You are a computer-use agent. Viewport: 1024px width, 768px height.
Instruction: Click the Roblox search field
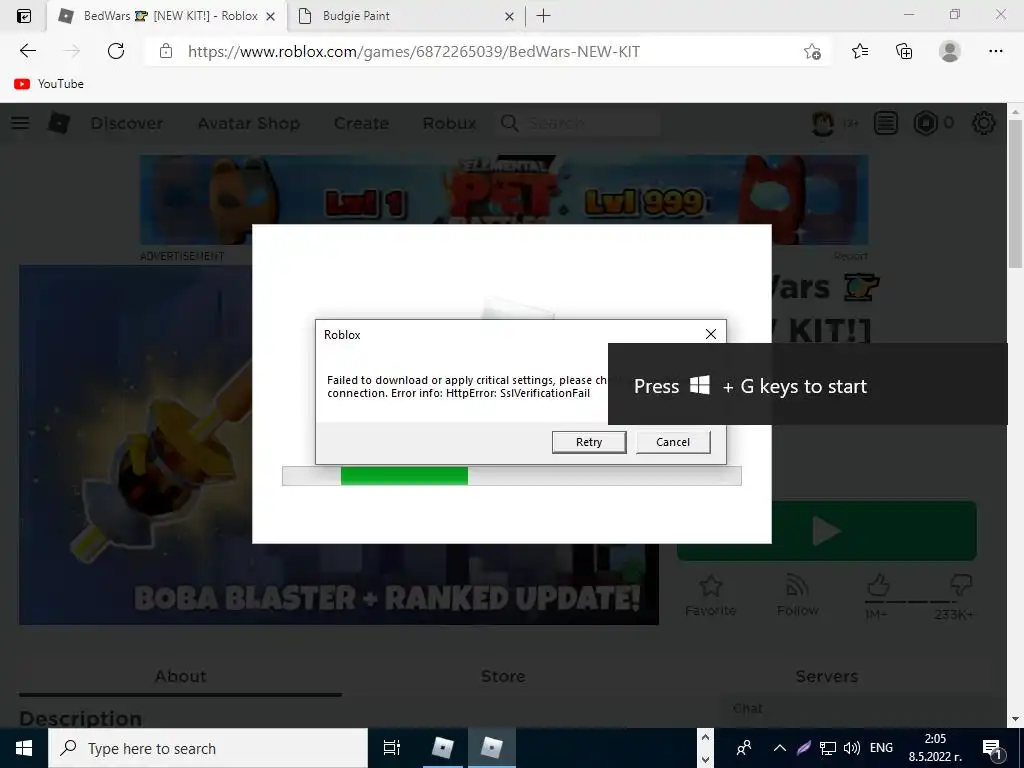pyautogui.click(x=579, y=123)
